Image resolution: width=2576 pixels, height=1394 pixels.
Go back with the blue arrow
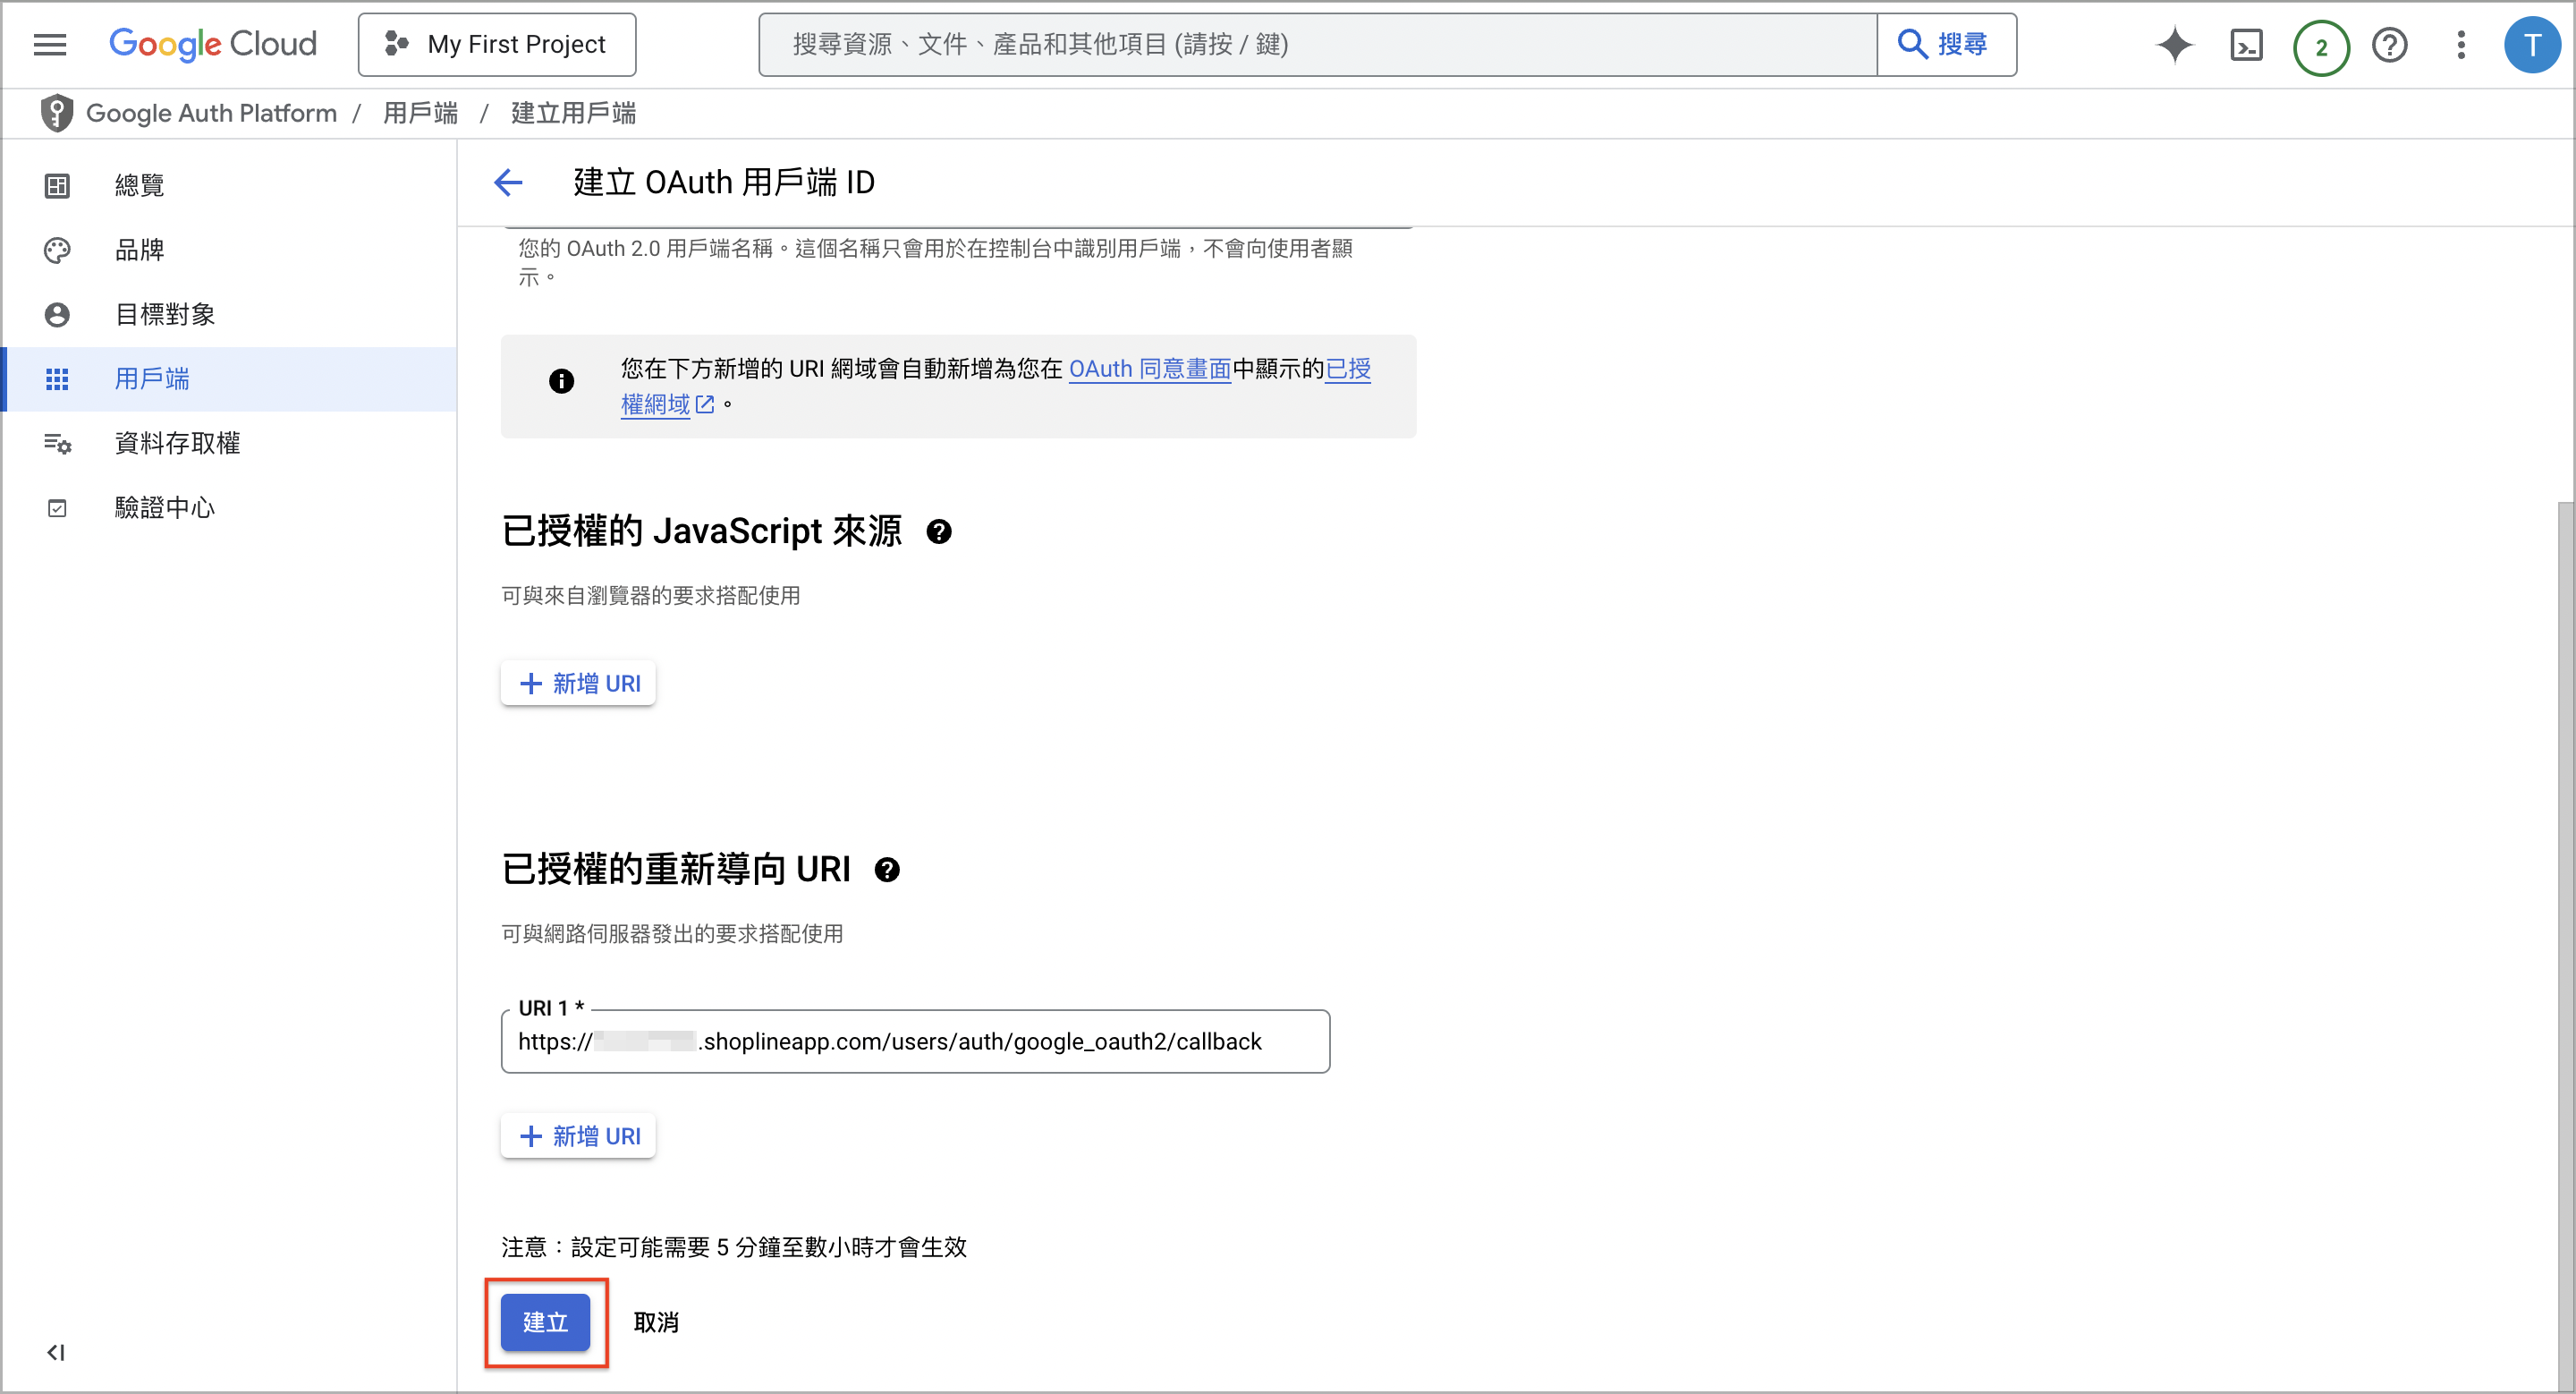508,182
